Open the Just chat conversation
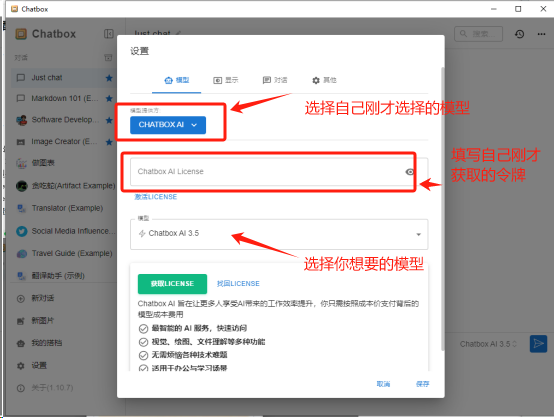 click(64, 78)
